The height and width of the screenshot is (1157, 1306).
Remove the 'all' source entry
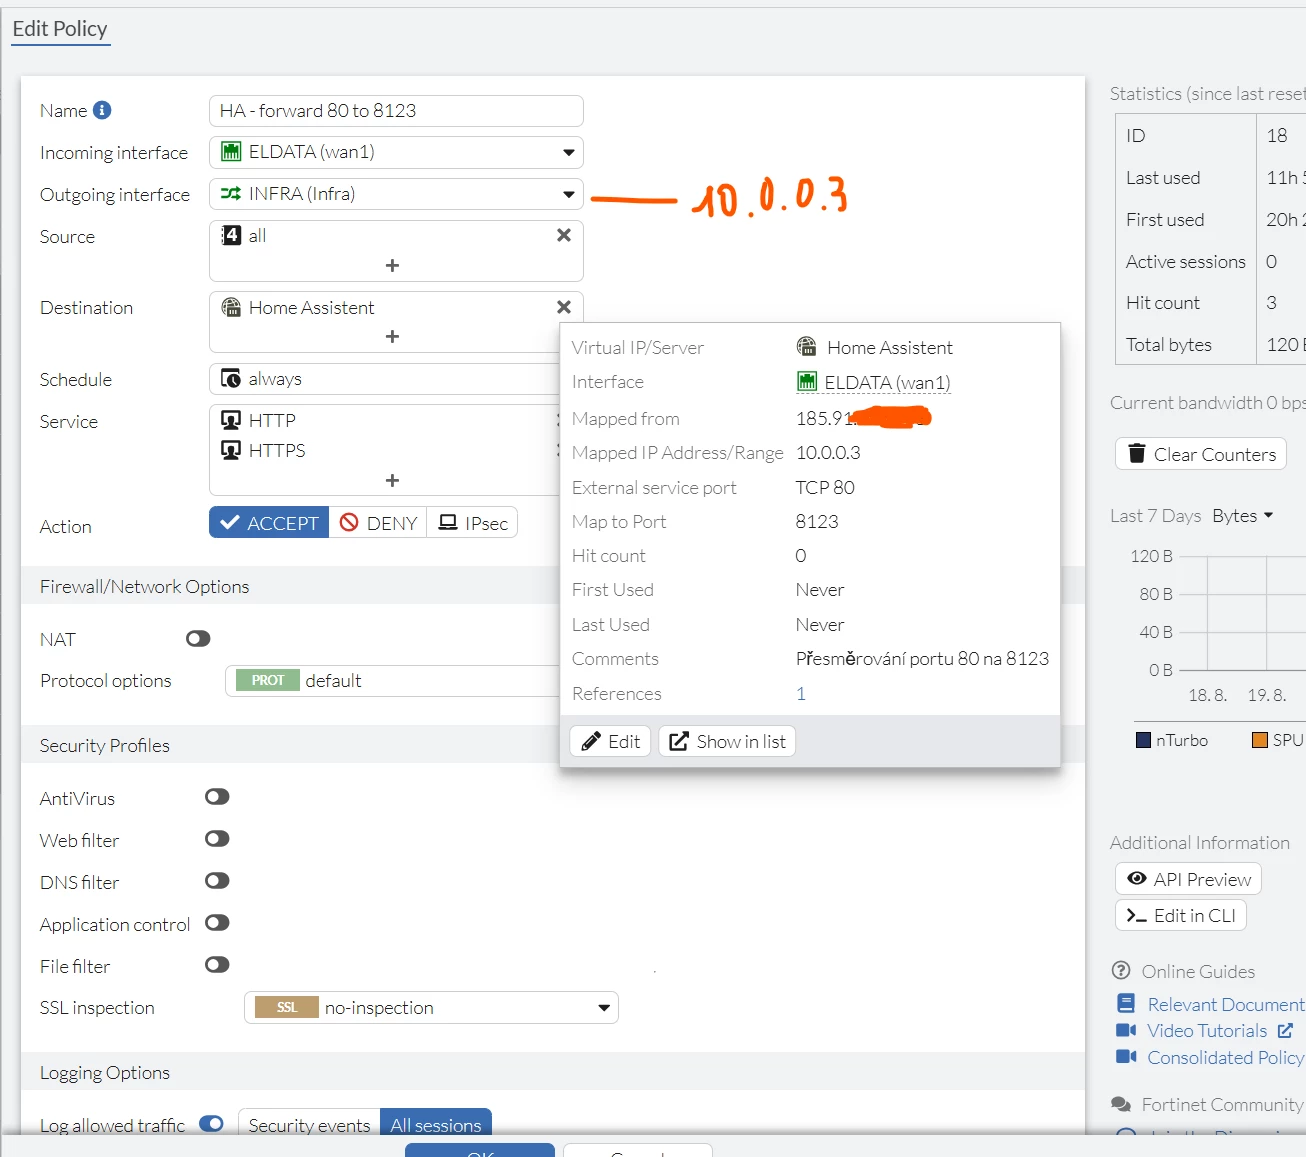(x=564, y=235)
